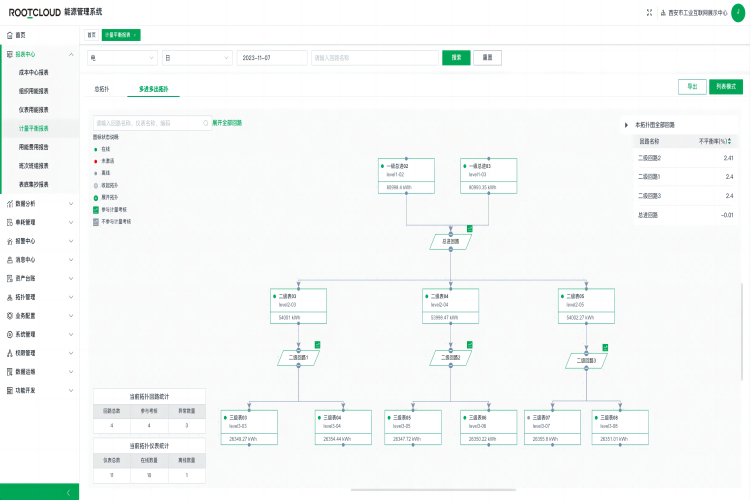
Task: Collapse the sidebar using bottom green arrow
Action: [x=67, y=492]
